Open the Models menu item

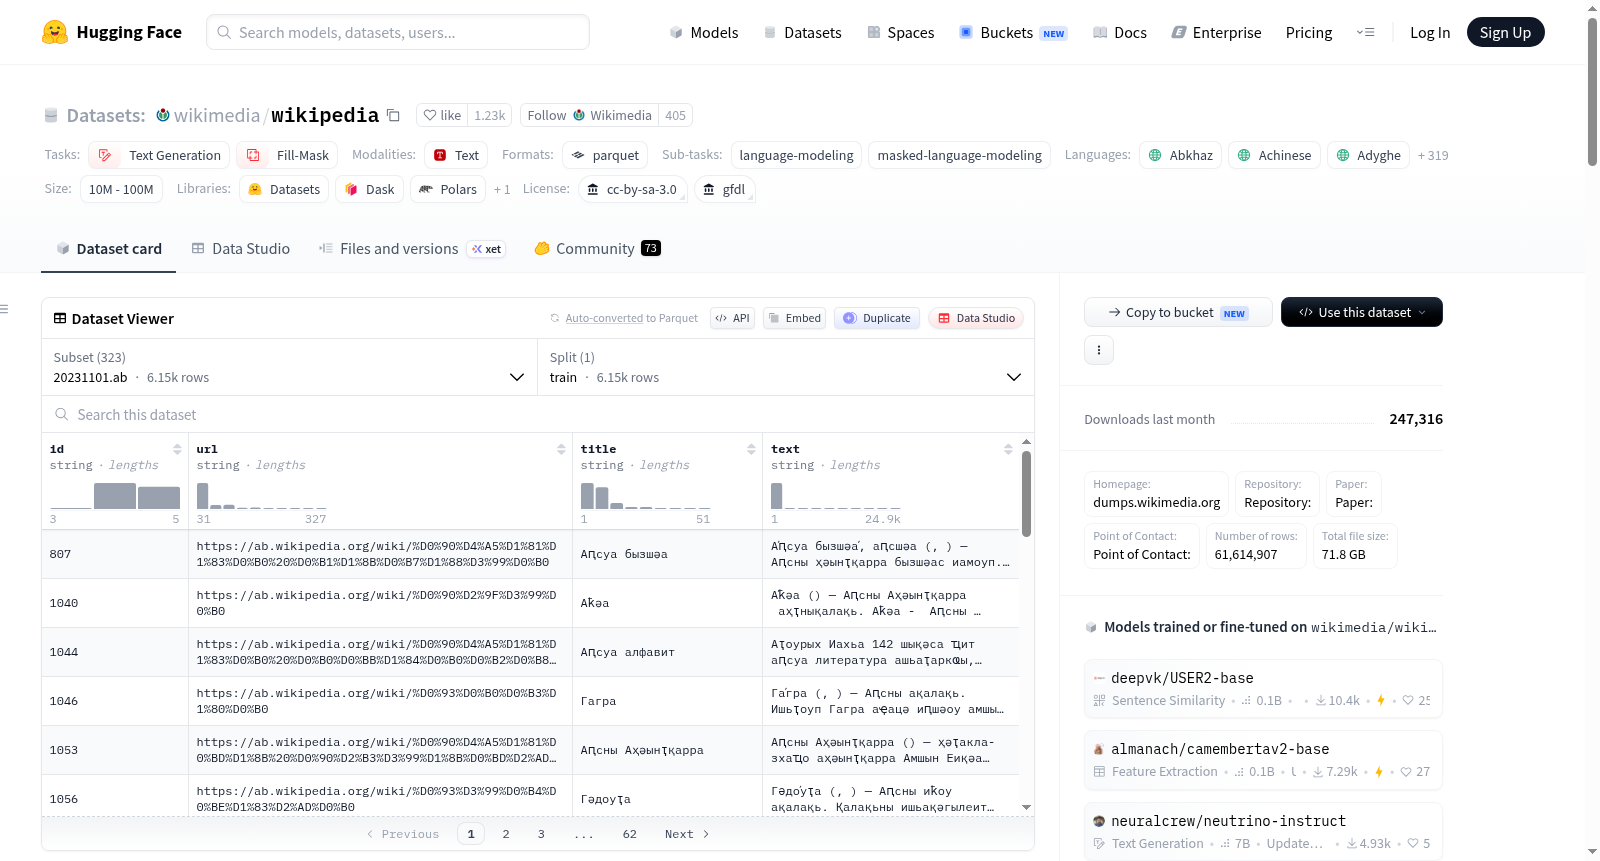point(704,32)
